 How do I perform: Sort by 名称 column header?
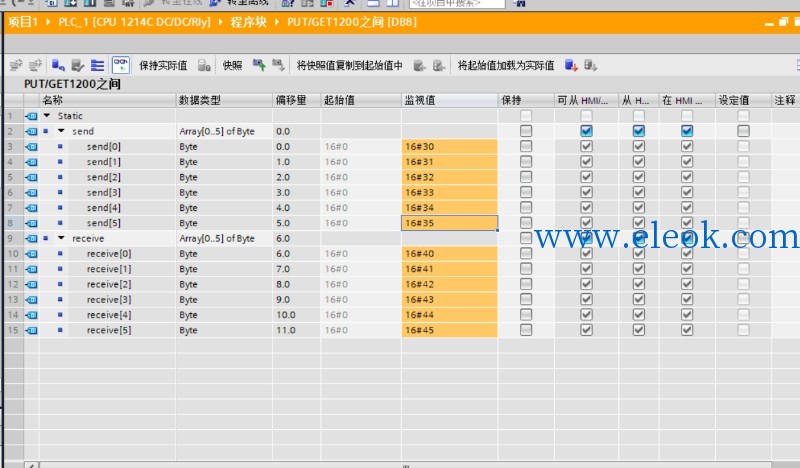pos(107,100)
